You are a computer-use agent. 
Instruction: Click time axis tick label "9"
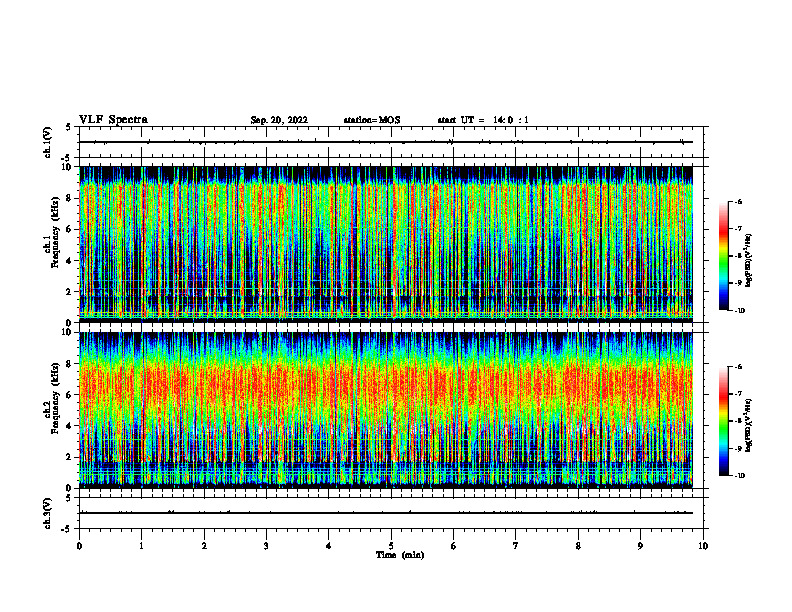[640, 546]
